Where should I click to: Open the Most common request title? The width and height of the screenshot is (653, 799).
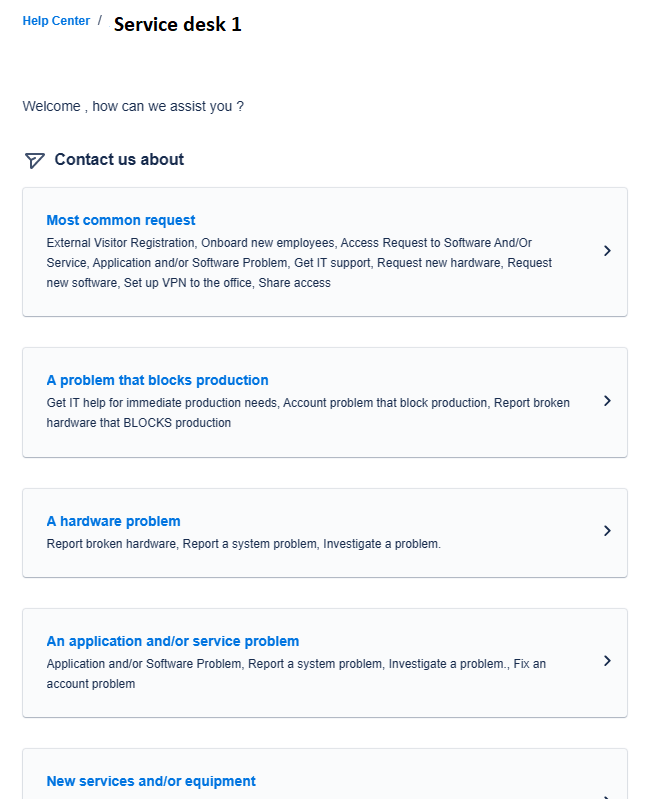[121, 220]
